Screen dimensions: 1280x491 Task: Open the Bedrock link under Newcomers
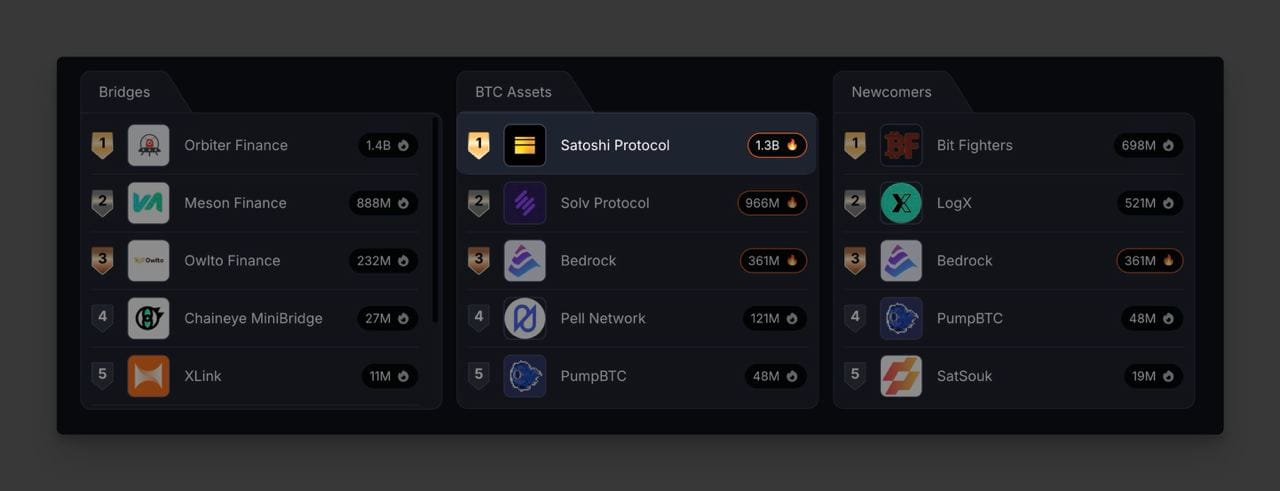965,261
